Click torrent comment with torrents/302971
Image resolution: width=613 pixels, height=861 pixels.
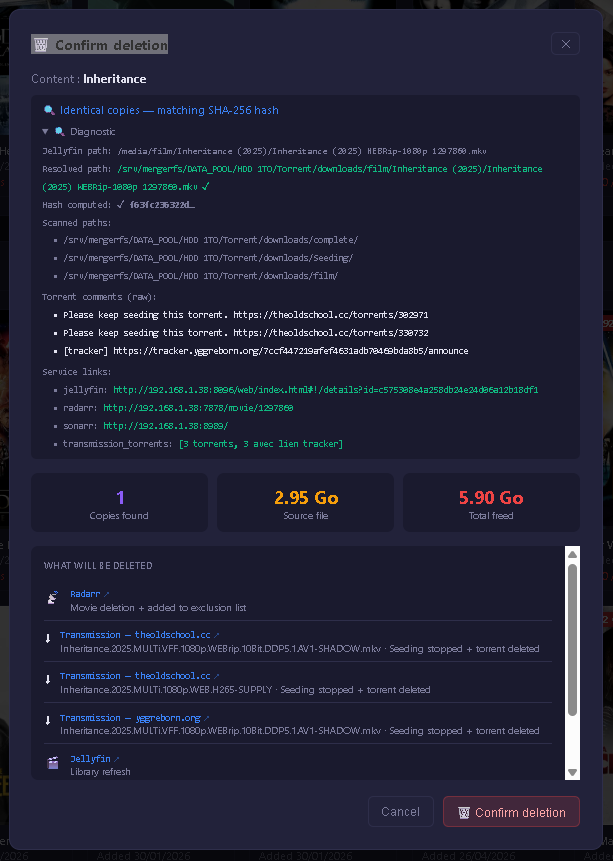[x=246, y=315]
